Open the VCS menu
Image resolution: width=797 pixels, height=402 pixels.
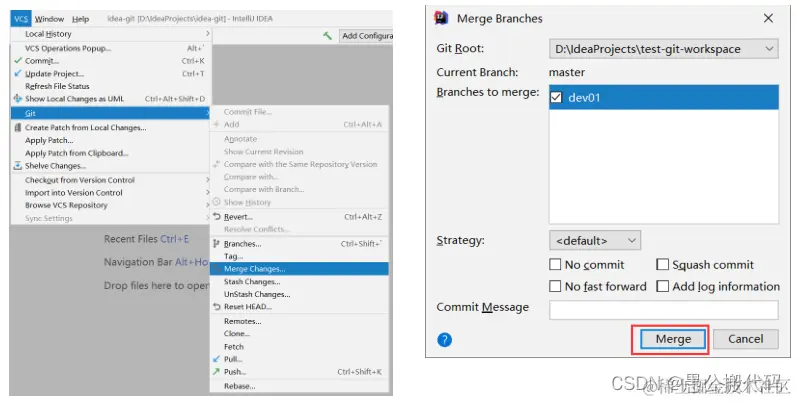click(x=21, y=19)
